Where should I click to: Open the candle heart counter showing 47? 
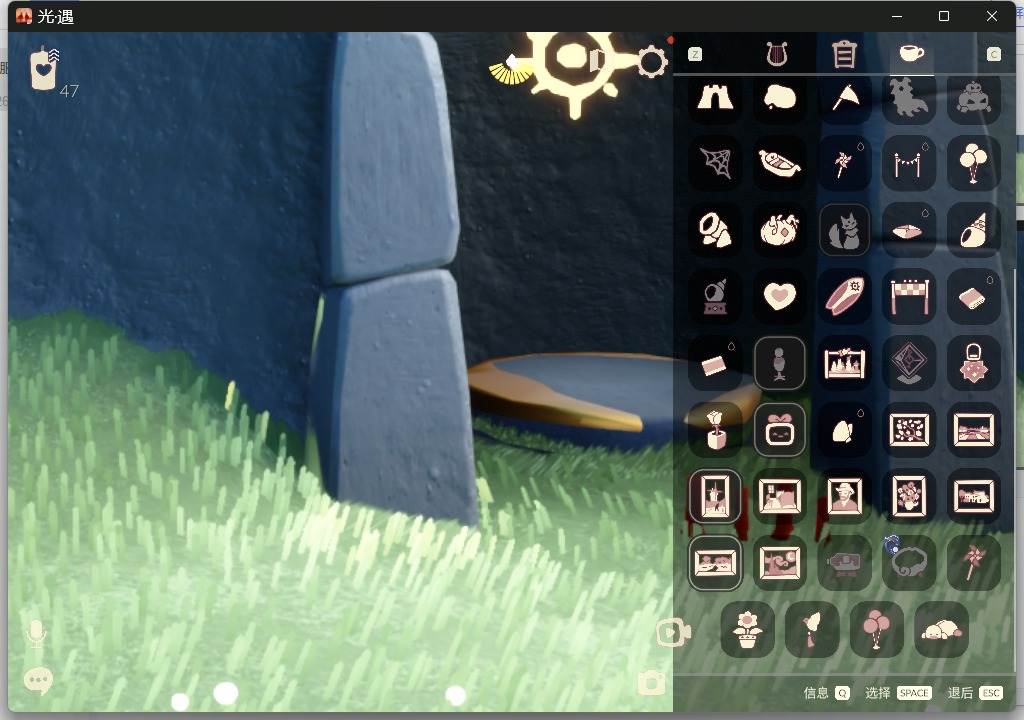pos(52,72)
